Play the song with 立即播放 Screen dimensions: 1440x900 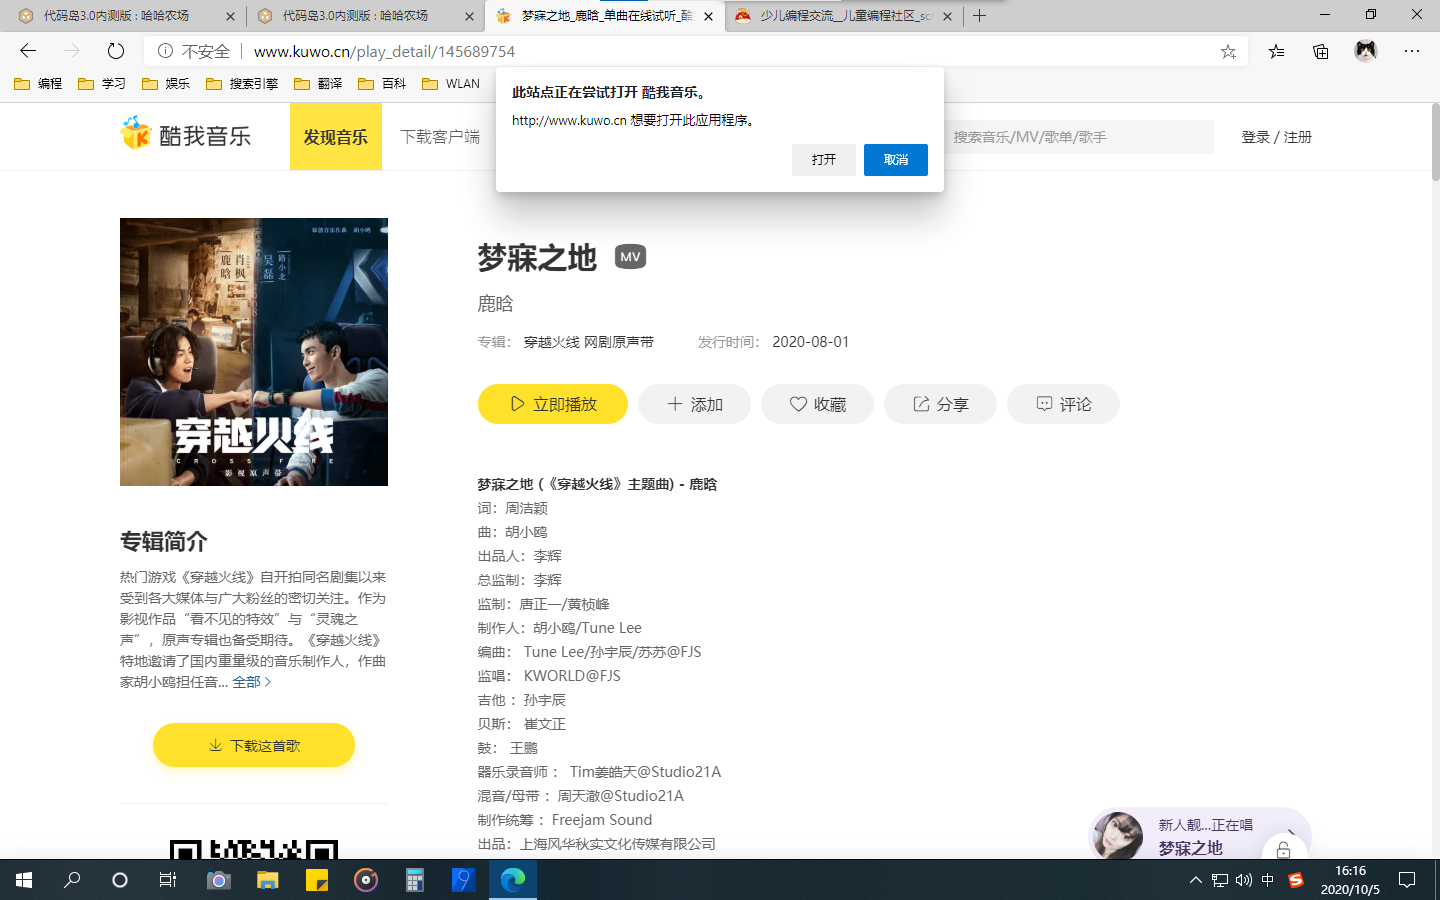[553, 404]
